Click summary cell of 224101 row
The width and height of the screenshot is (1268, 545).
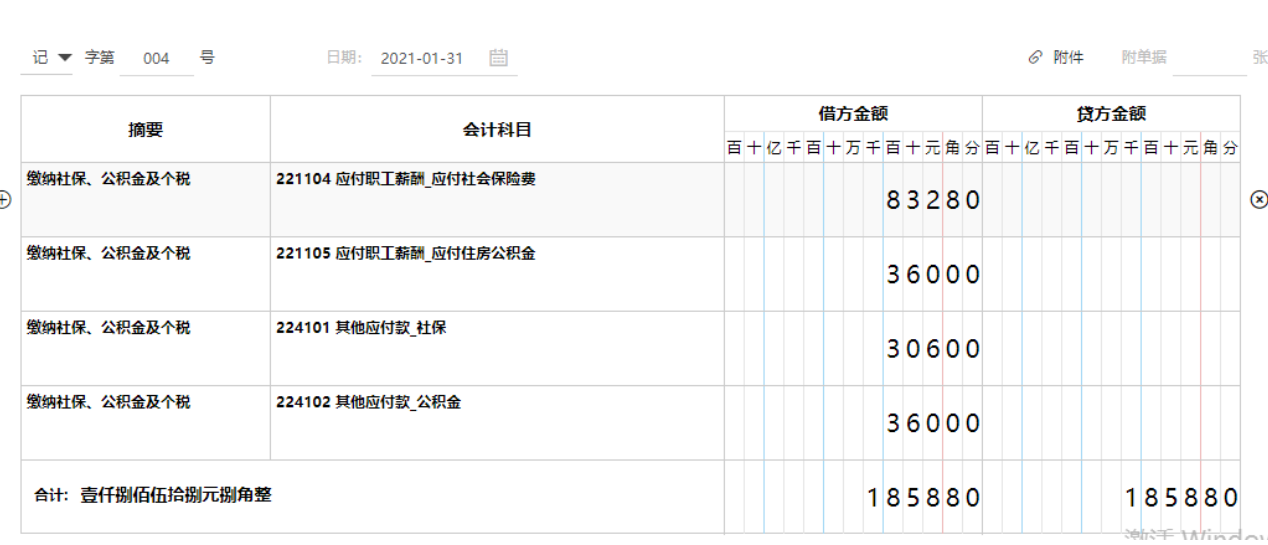(146, 348)
